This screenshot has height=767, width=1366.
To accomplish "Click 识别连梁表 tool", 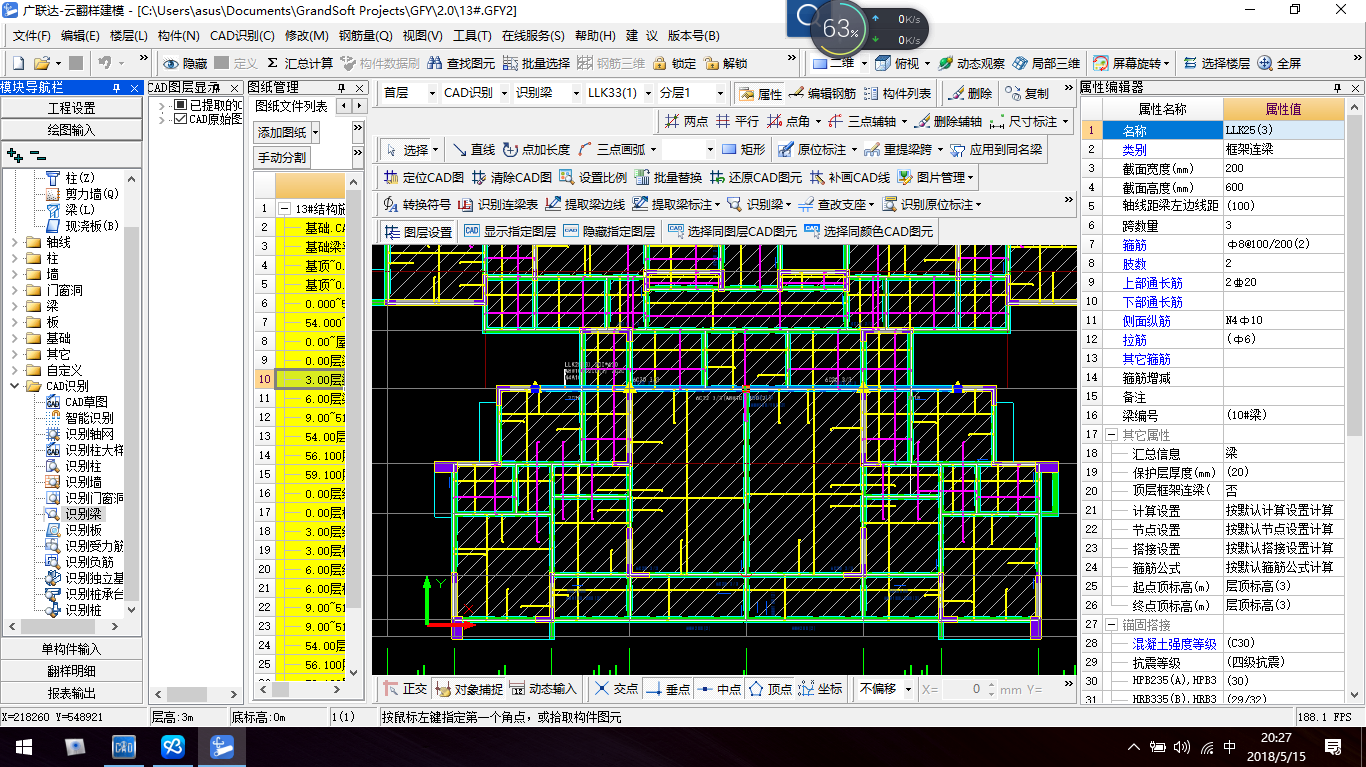I will [x=498, y=205].
